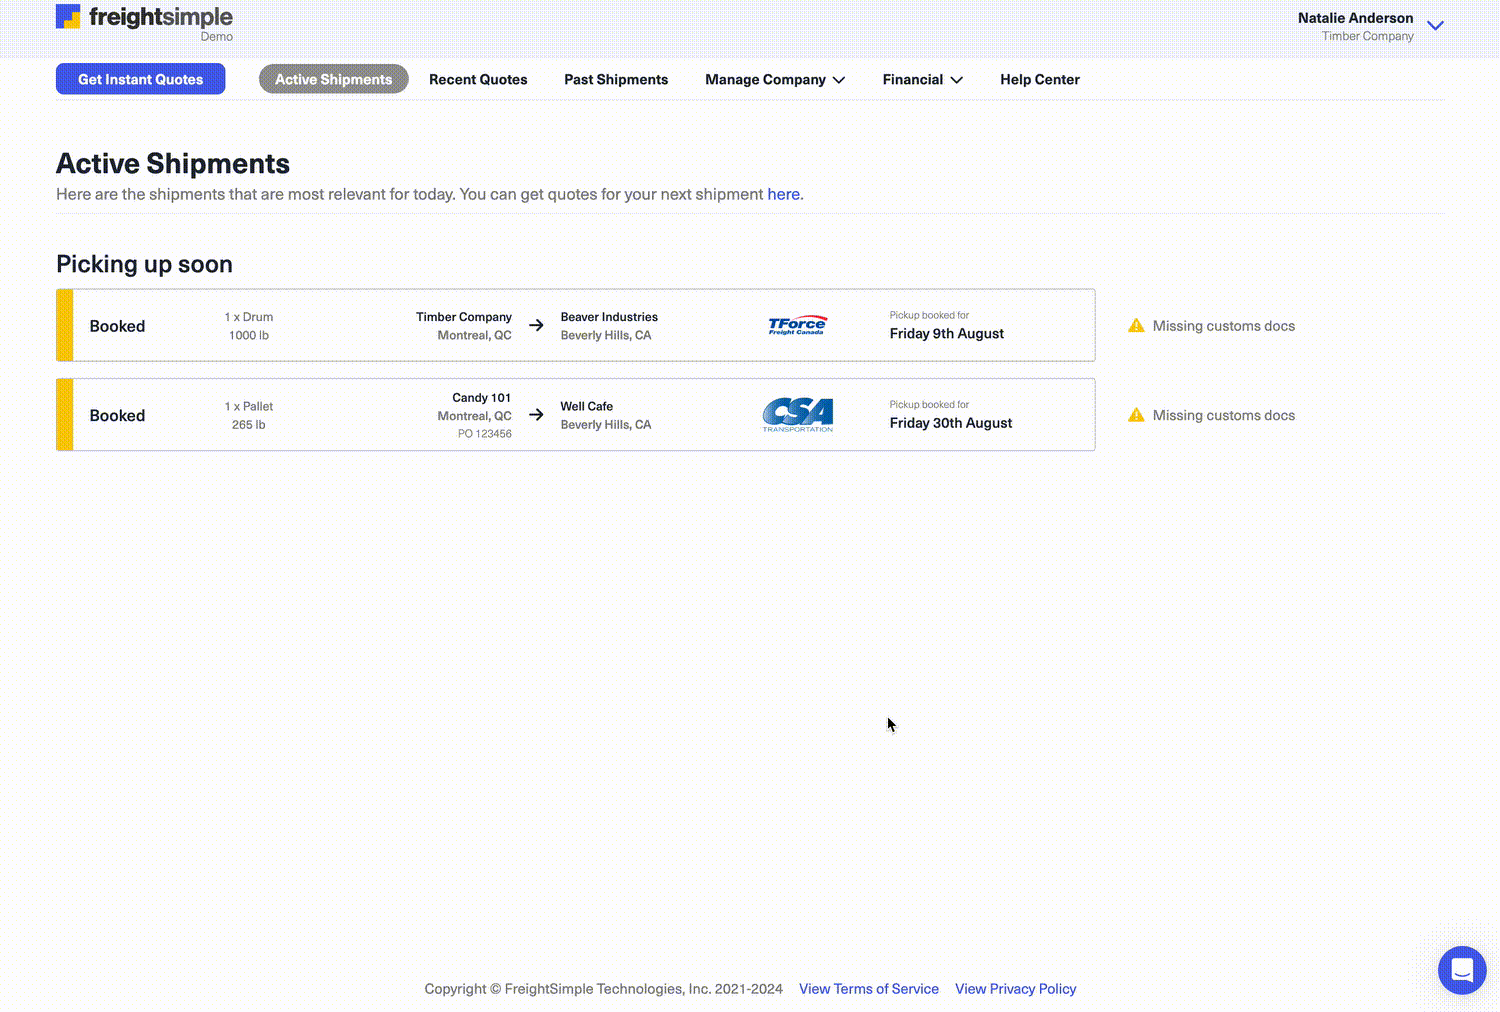
Task: Open the Help Center page
Action: 1039,79
